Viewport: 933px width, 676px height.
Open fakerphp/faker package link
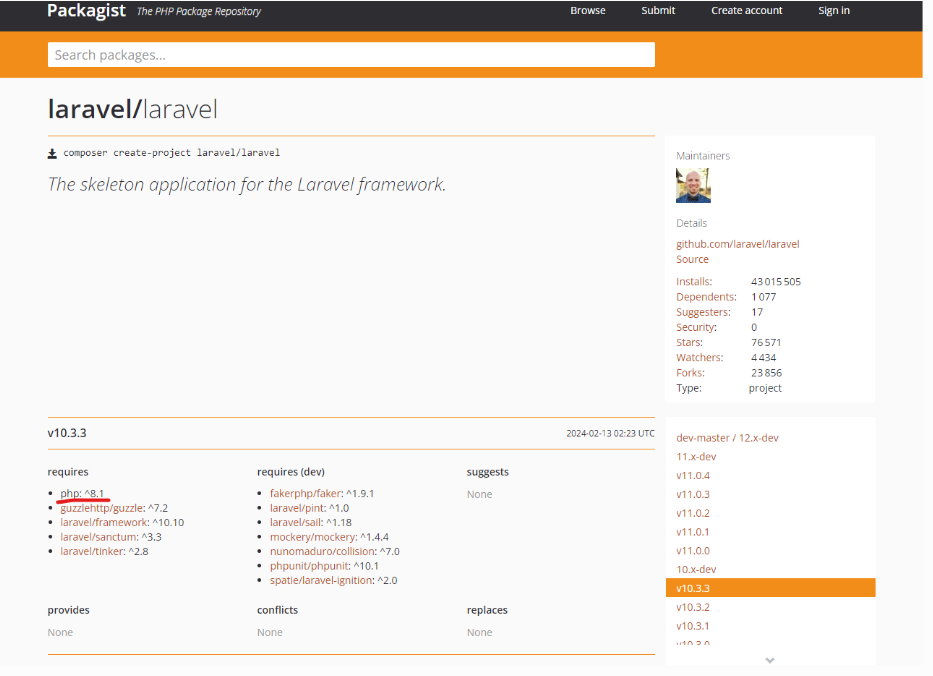pyautogui.click(x=306, y=493)
